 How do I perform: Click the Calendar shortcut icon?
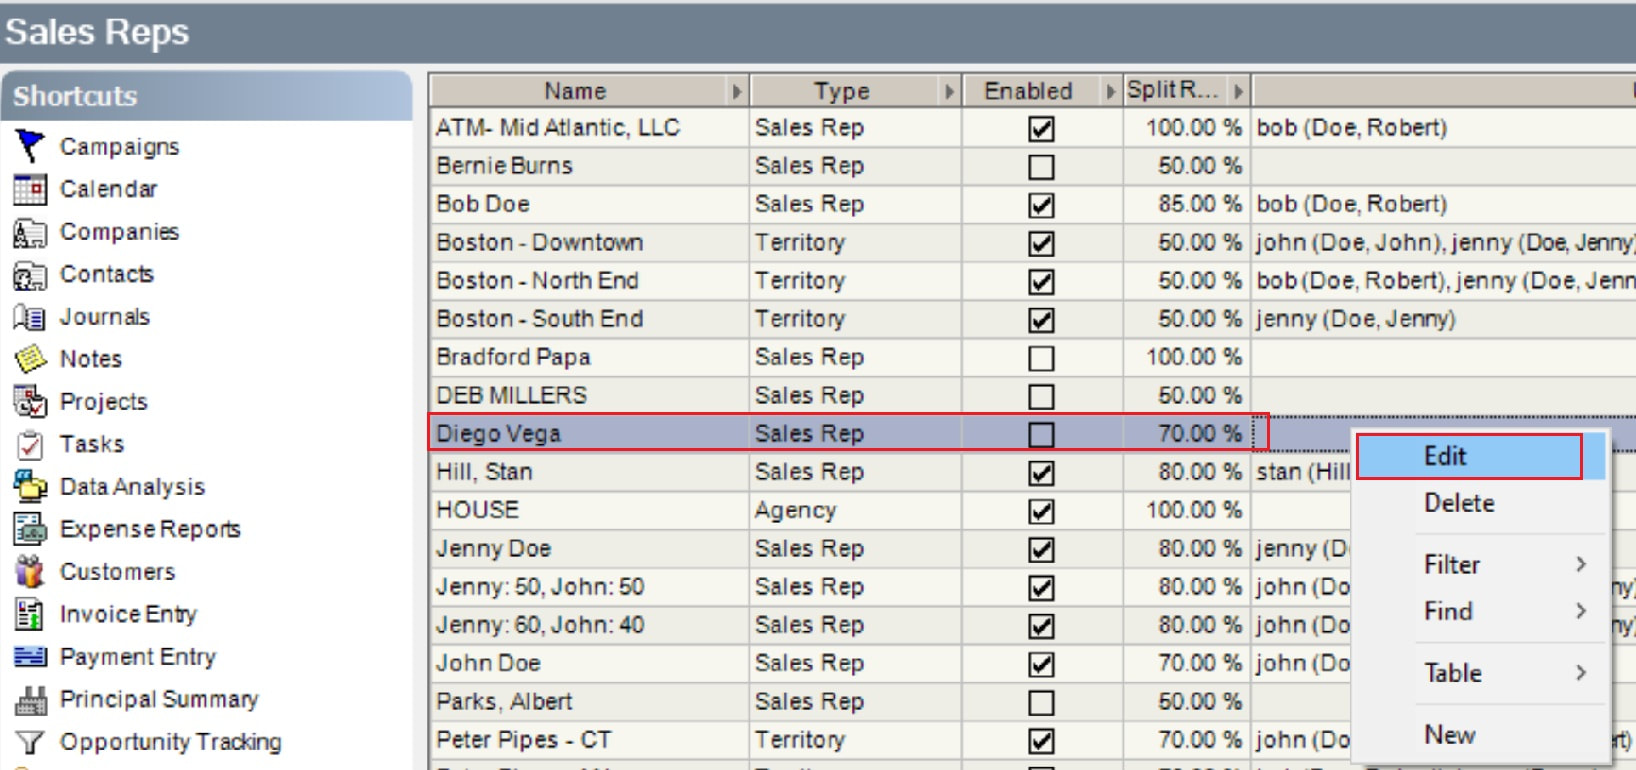pyautogui.click(x=30, y=189)
